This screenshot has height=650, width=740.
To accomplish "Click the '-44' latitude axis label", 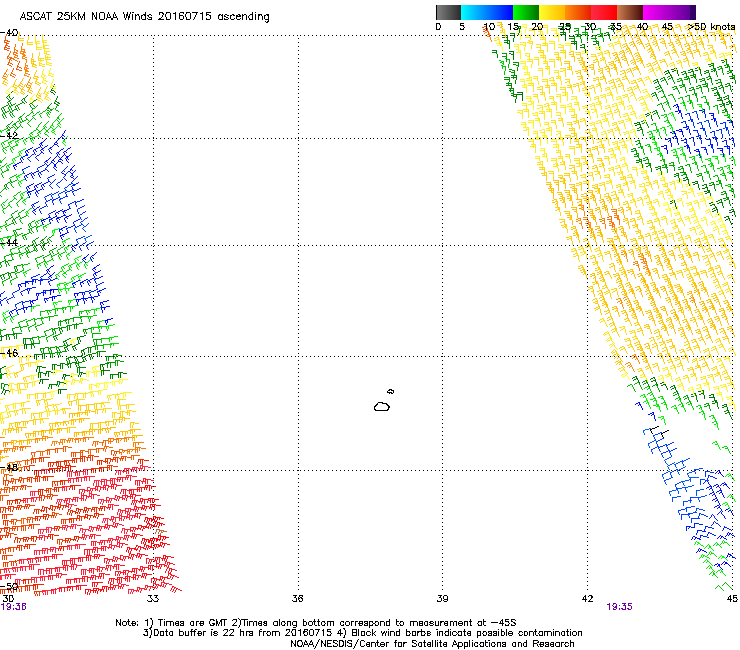I will coord(9,243).
